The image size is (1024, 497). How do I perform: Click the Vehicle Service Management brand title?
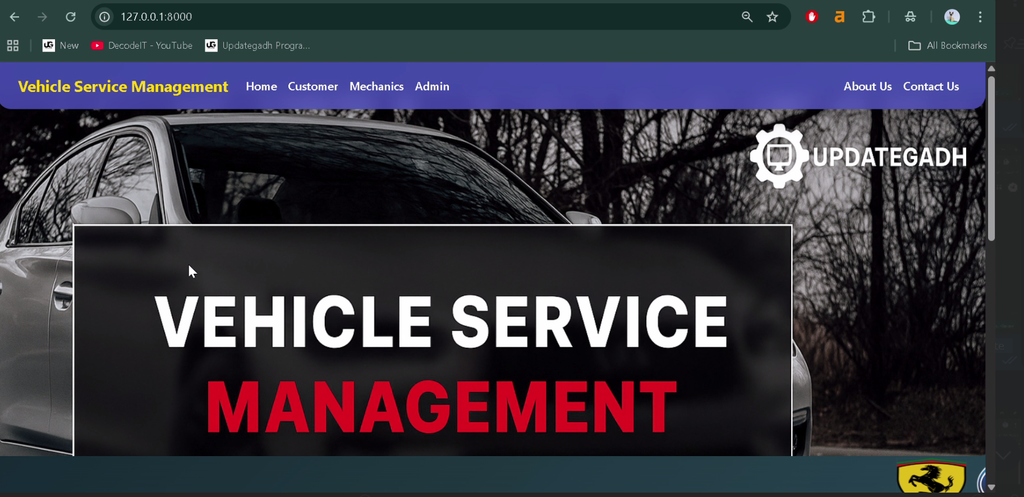click(123, 86)
